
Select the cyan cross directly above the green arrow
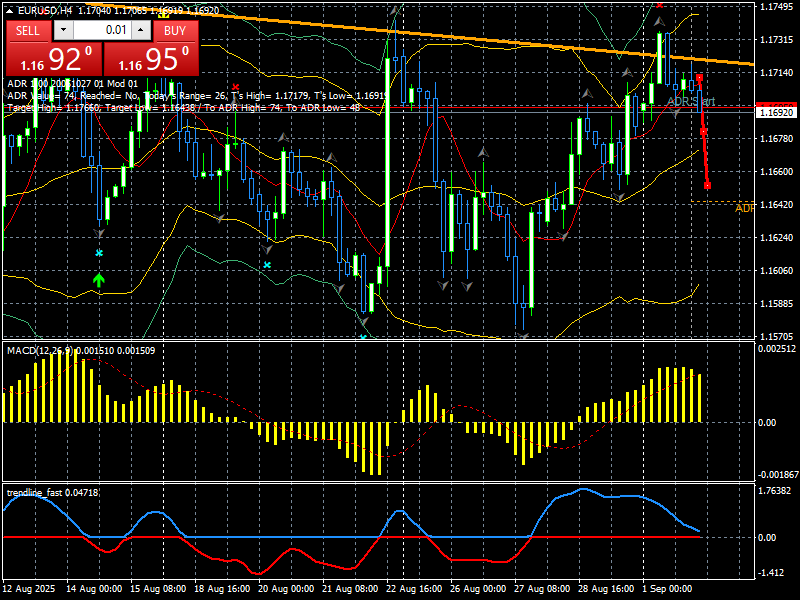pyautogui.click(x=99, y=253)
